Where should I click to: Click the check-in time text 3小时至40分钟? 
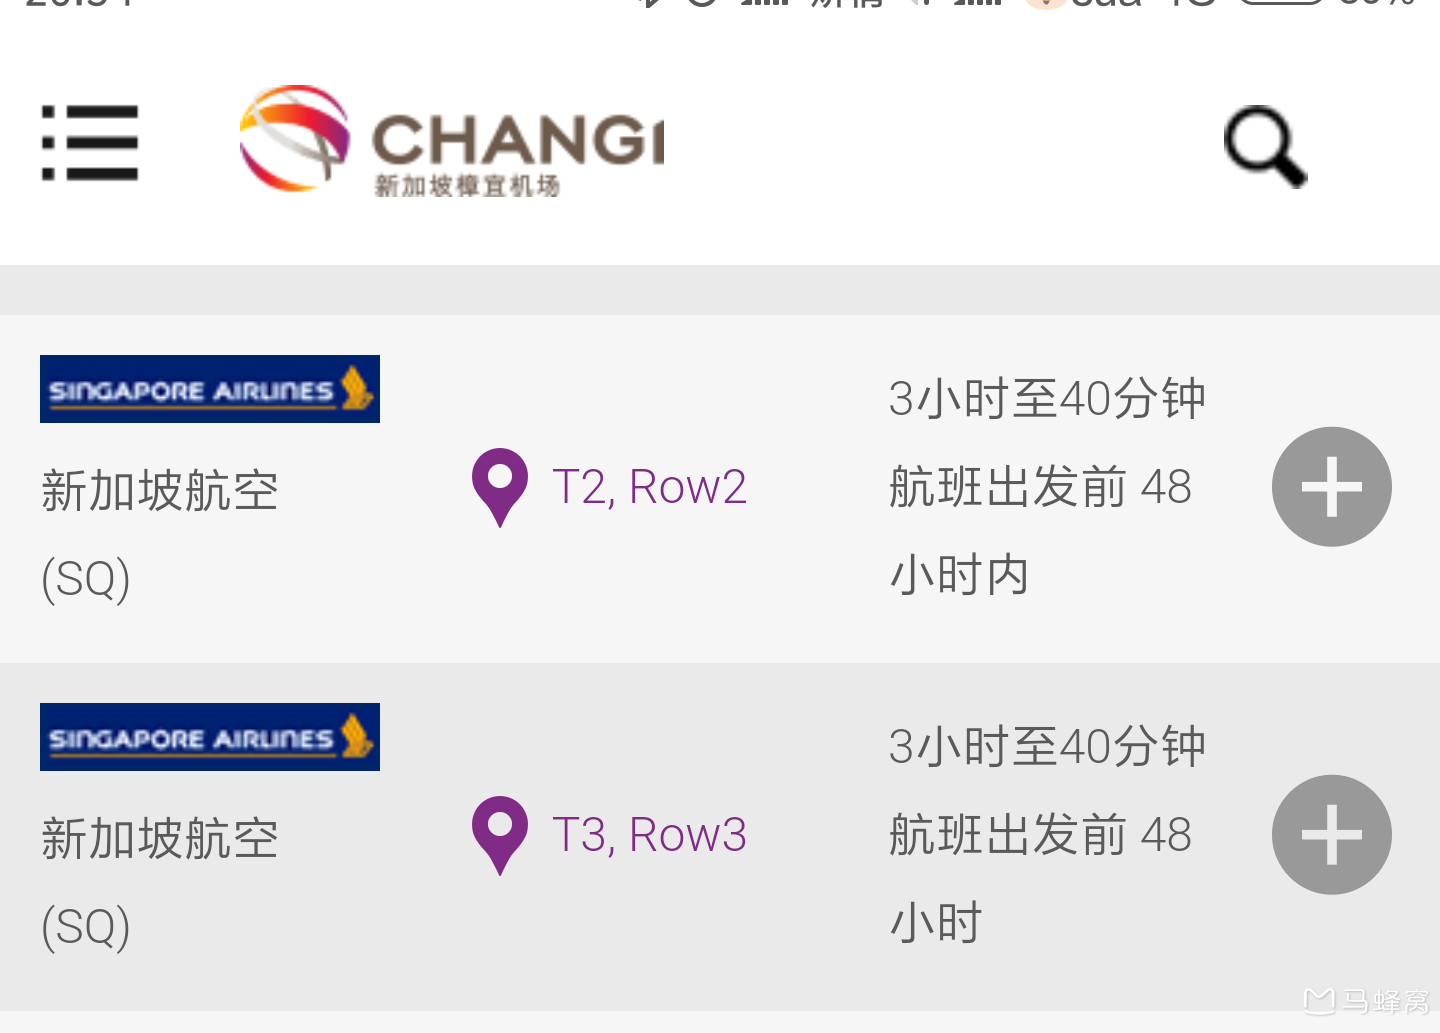pos(1047,398)
